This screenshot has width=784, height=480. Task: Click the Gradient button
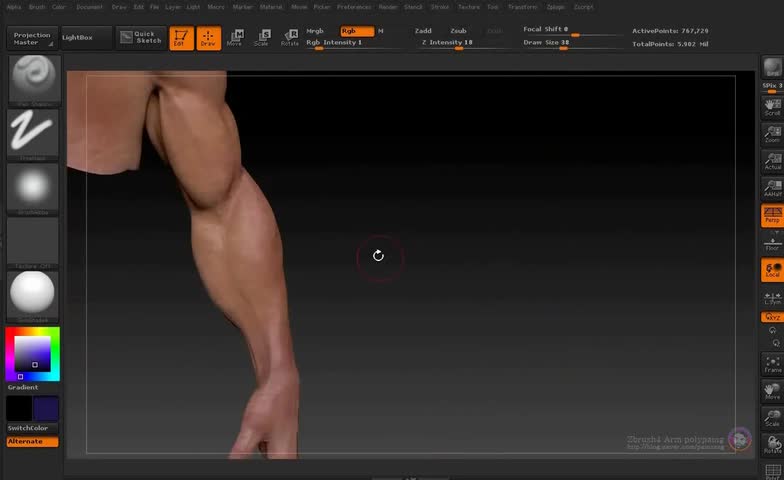(23, 387)
